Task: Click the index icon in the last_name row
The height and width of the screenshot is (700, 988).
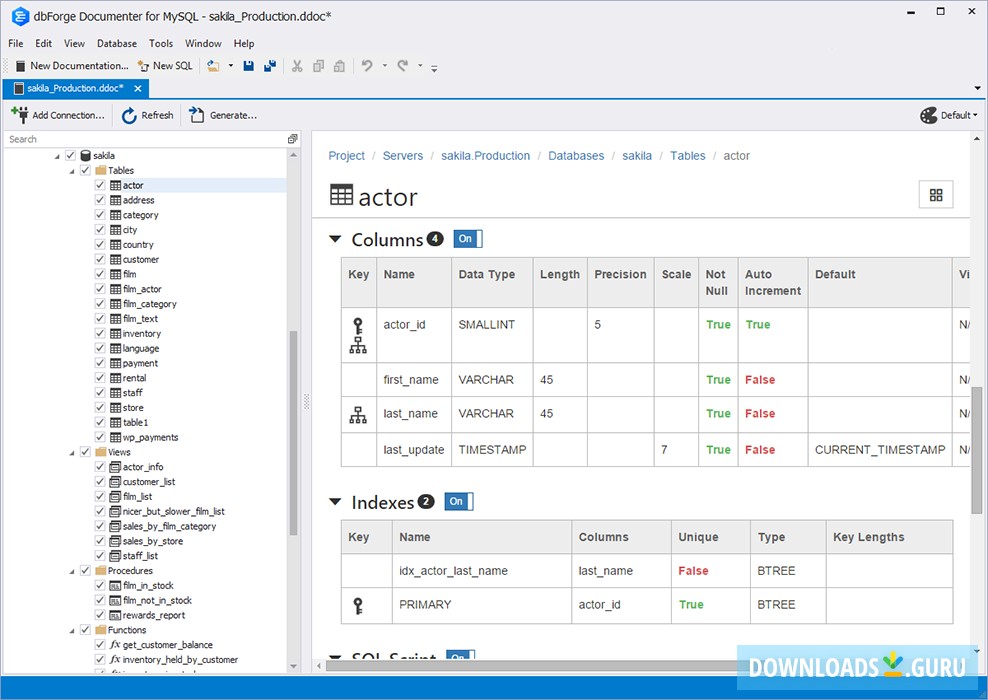Action: click(x=358, y=415)
